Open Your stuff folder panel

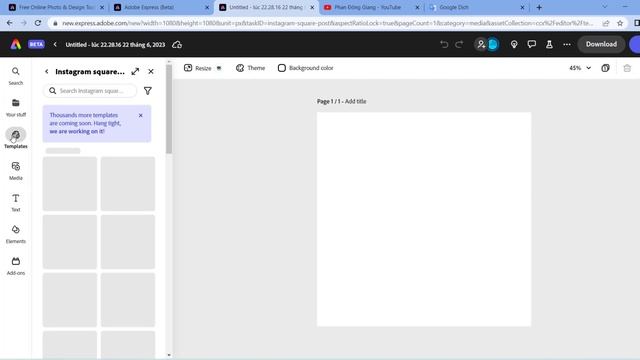tap(16, 107)
